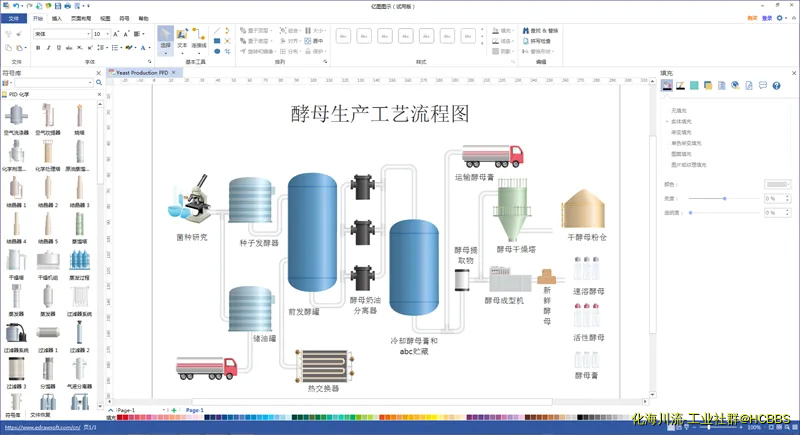The width and height of the screenshot is (800, 435).
Task: Select the line drawing tool
Action: coord(217,31)
